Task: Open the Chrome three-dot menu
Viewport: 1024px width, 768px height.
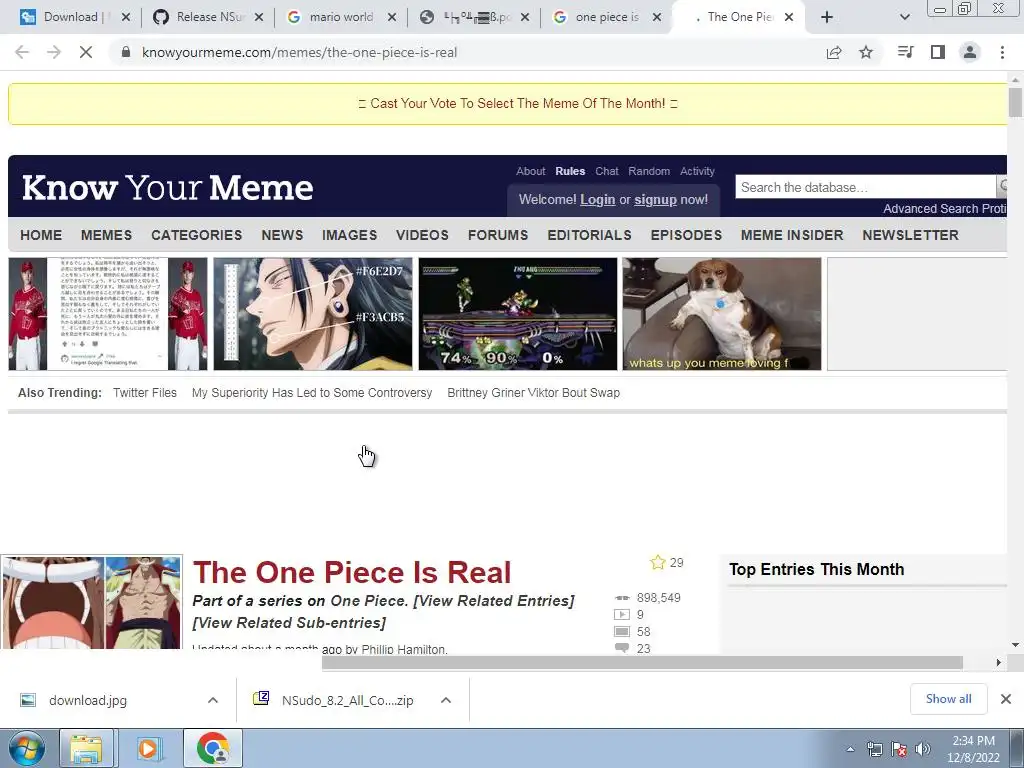Action: click(1002, 52)
